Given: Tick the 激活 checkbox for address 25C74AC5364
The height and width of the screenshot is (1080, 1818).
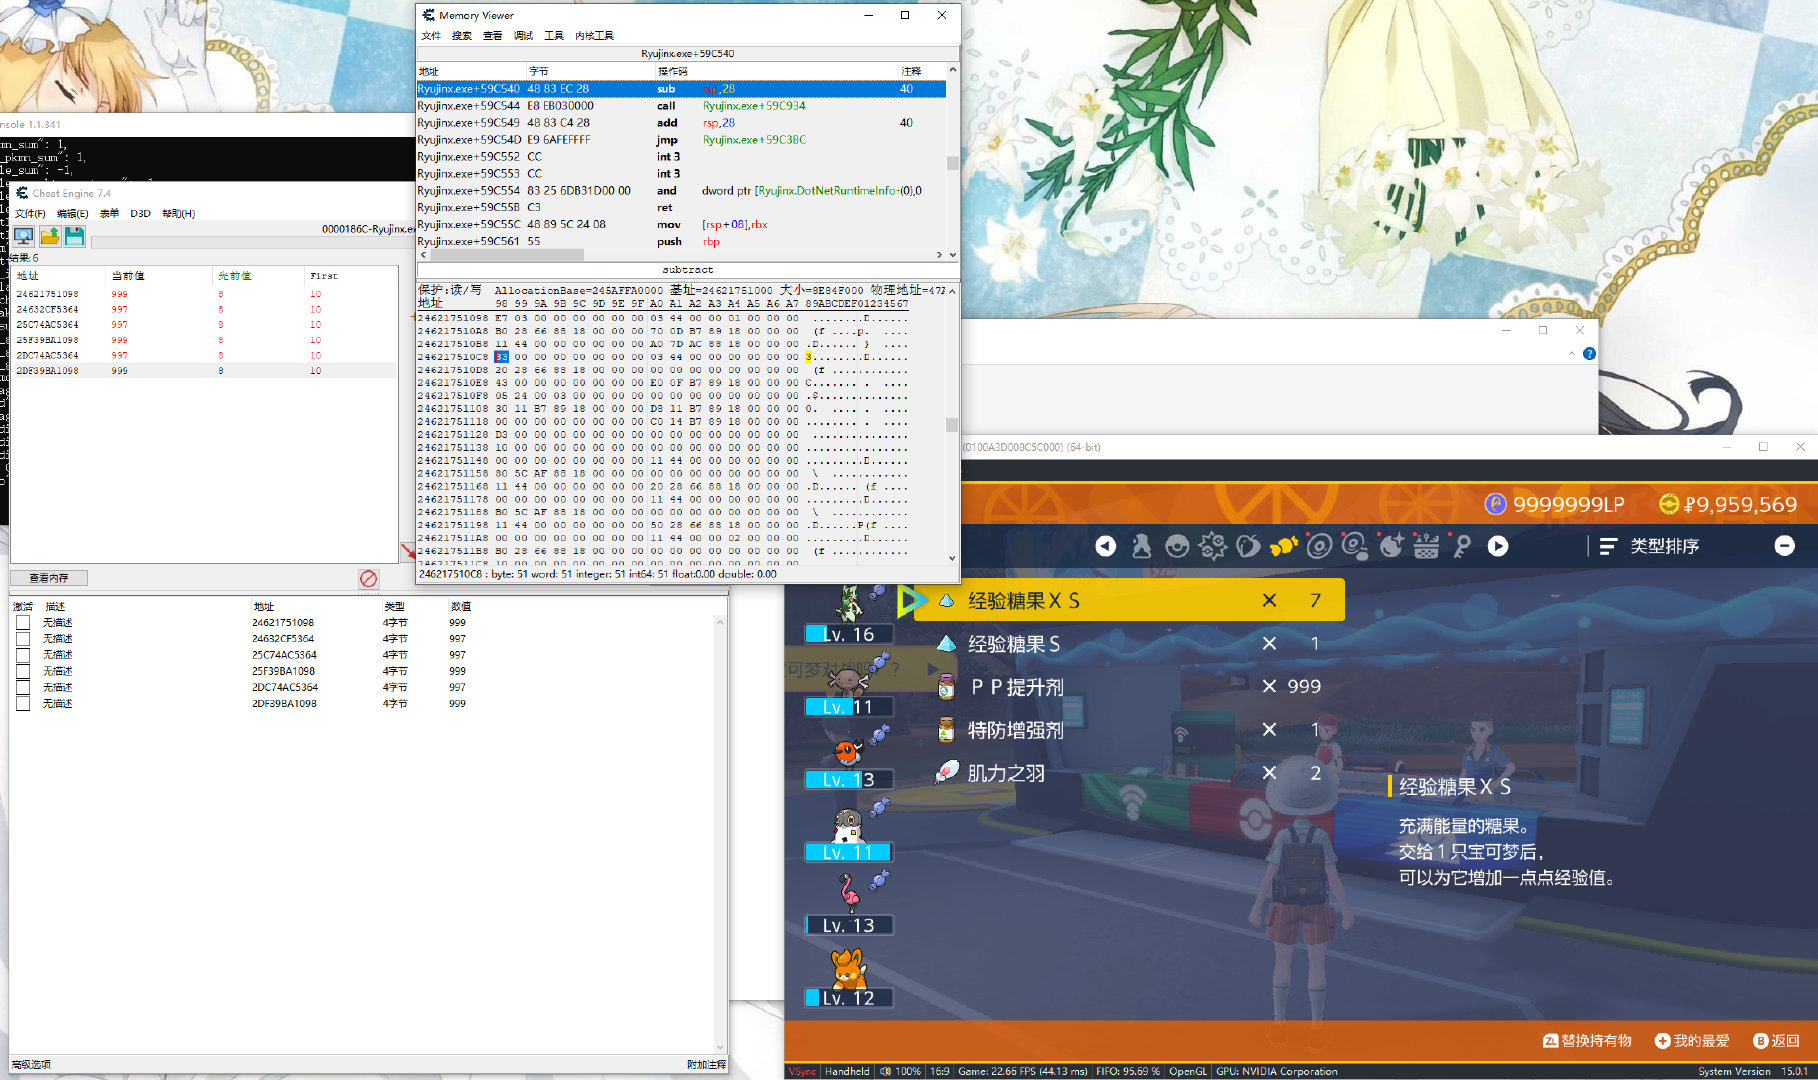Looking at the screenshot, I should pyautogui.click(x=23, y=655).
